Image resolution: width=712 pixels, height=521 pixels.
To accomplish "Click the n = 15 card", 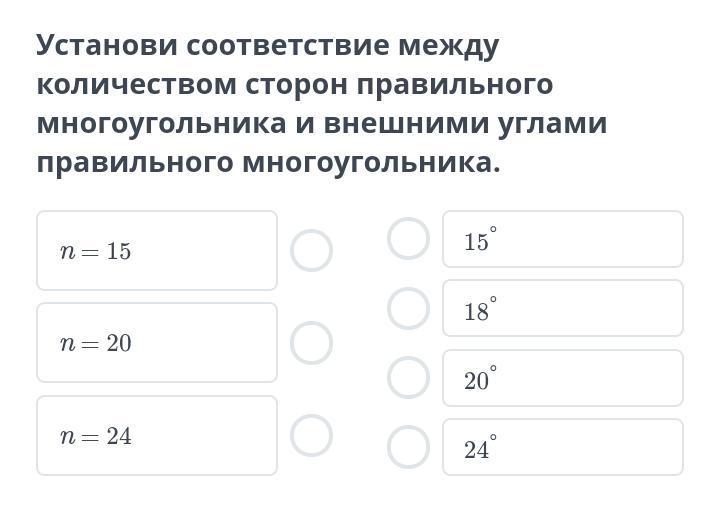I will click(157, 251).
